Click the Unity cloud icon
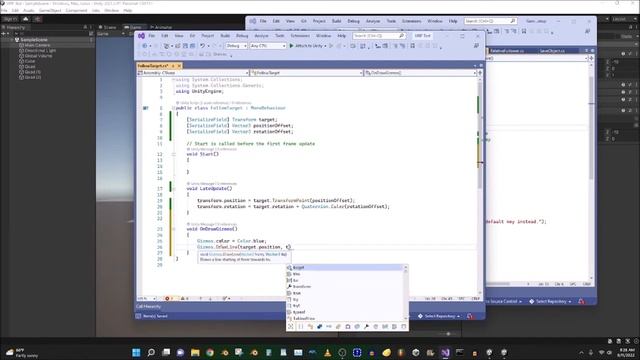The image size is (640, 360). click(26, 19)
